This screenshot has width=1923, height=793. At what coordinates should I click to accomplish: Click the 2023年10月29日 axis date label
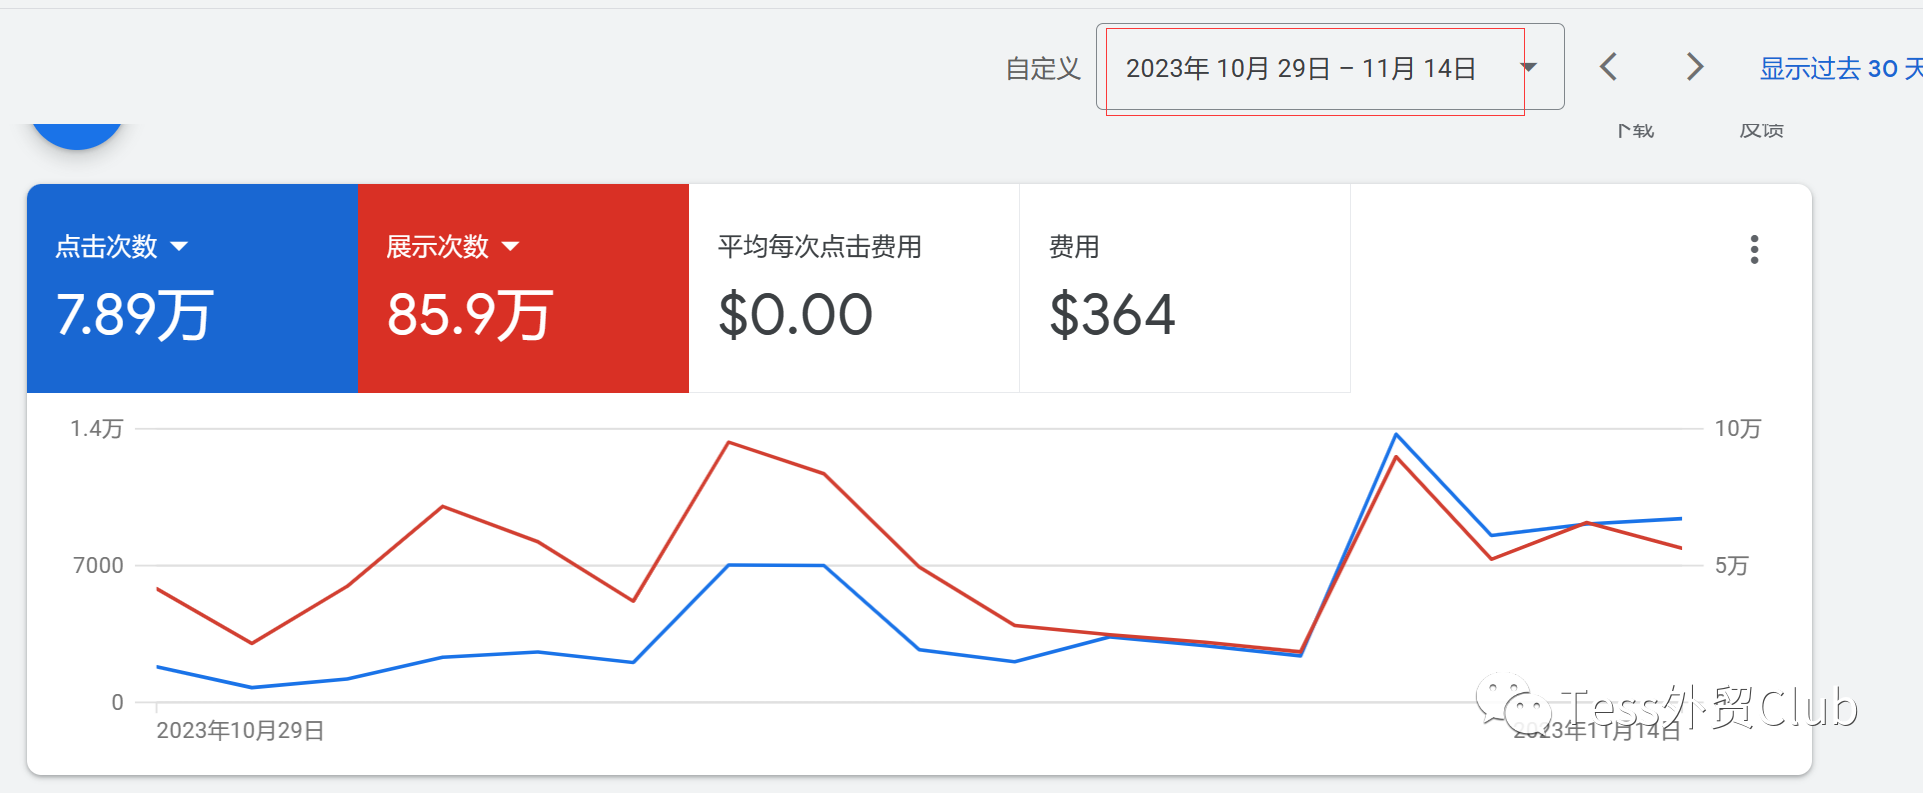tap(240, 730)
